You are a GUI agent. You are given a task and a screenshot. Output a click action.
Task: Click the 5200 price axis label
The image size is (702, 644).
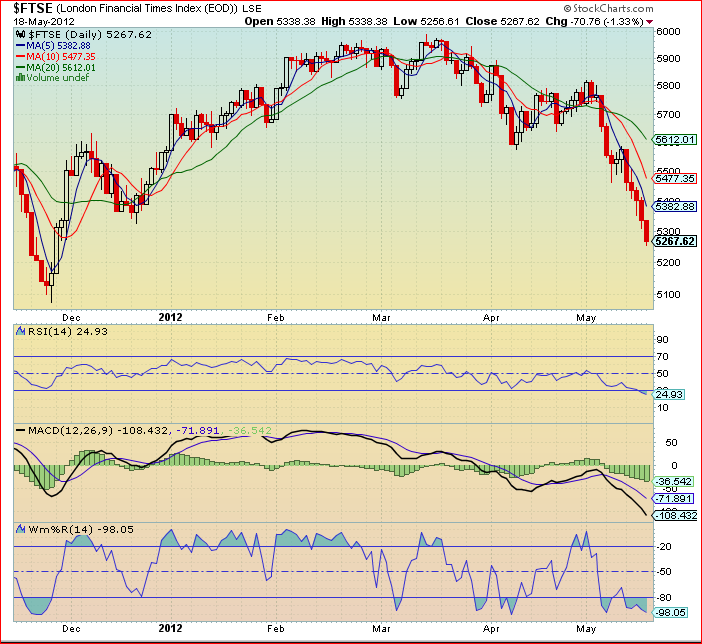point(668,262)
